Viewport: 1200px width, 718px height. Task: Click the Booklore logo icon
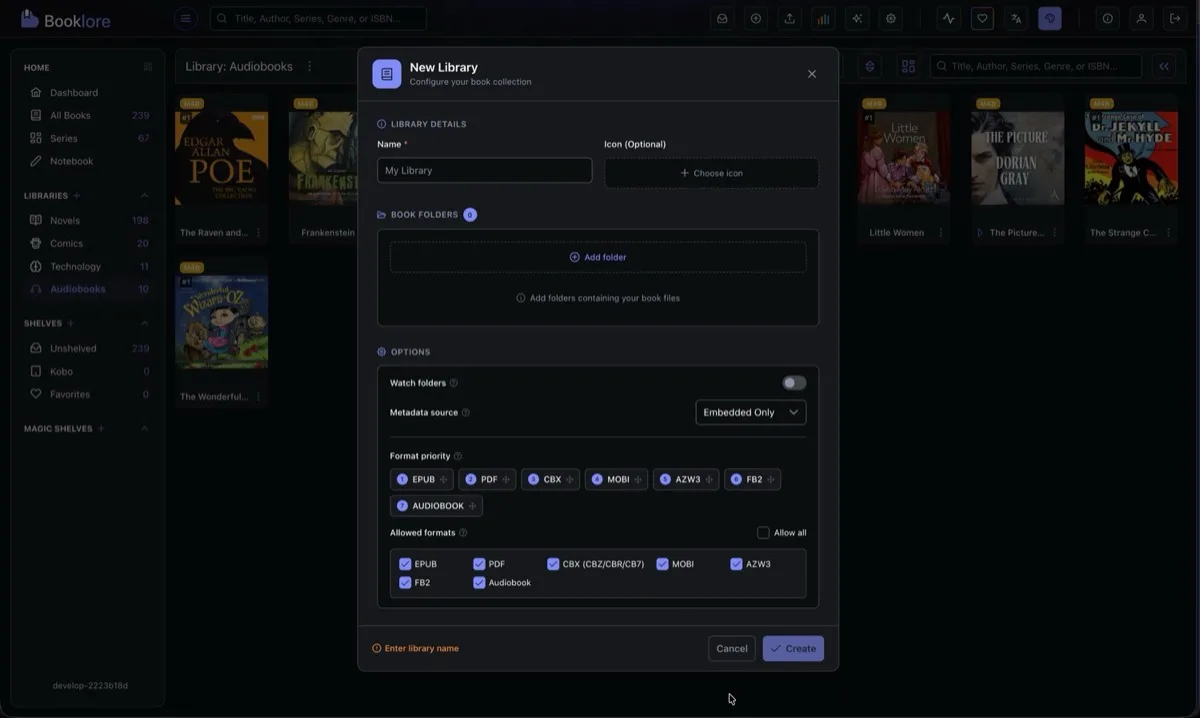point(30,18)
